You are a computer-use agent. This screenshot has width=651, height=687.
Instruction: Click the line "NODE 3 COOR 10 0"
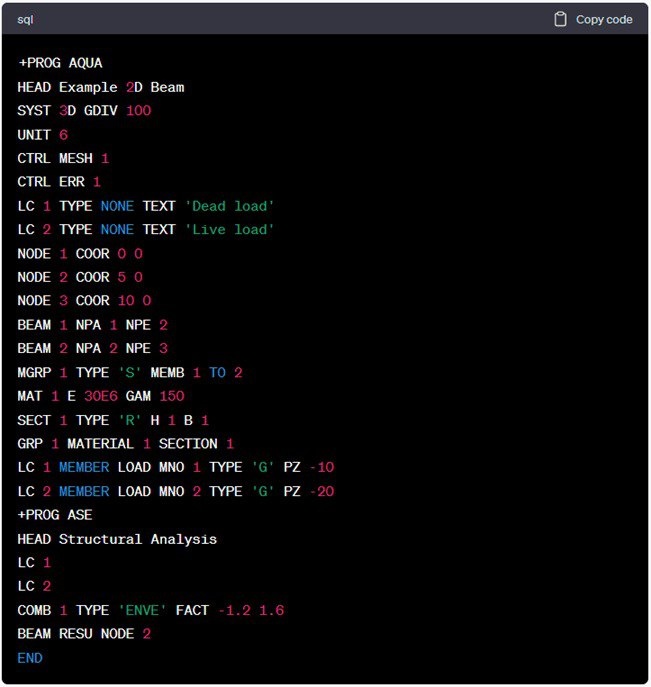click(x=84, y=301)
